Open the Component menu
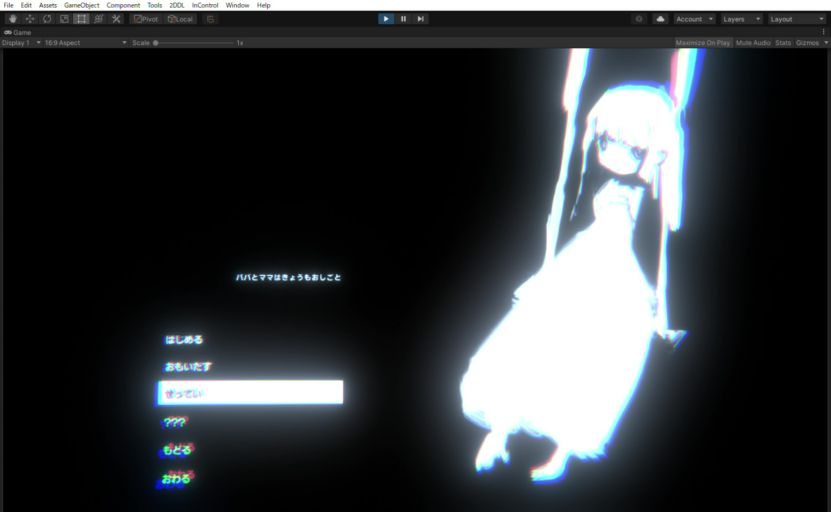Image resolution: width=831 pixels, height=512 pixels. pyautogui.click(x=123, y=5)
